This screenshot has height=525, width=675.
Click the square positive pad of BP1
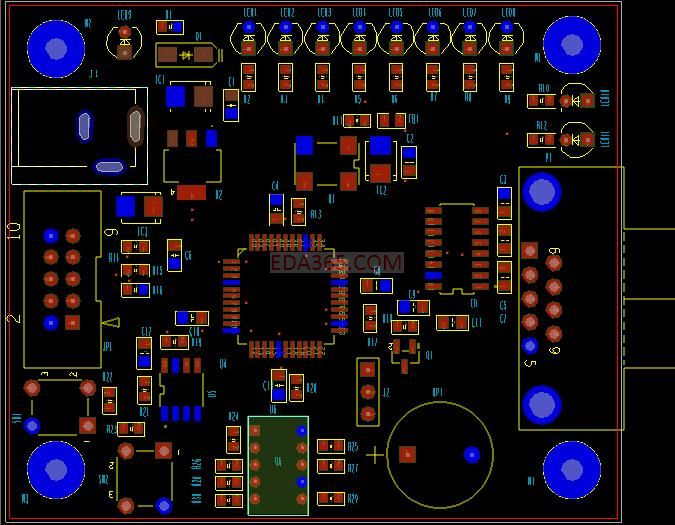(x=407, y=455)
